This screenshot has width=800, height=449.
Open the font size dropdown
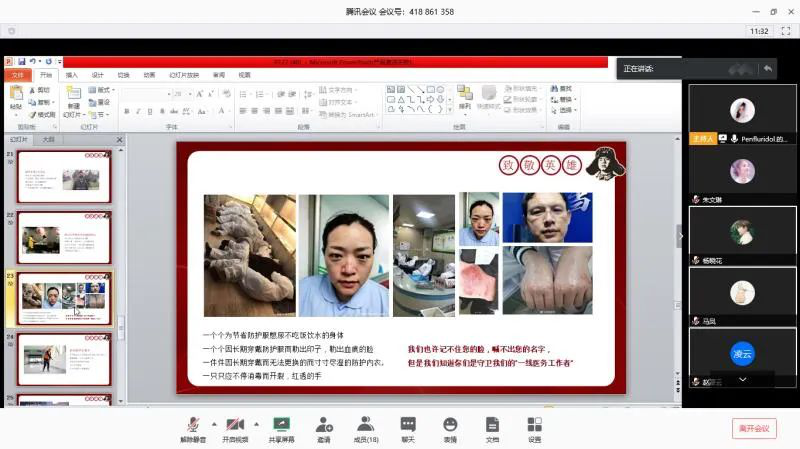click(190, 94)
